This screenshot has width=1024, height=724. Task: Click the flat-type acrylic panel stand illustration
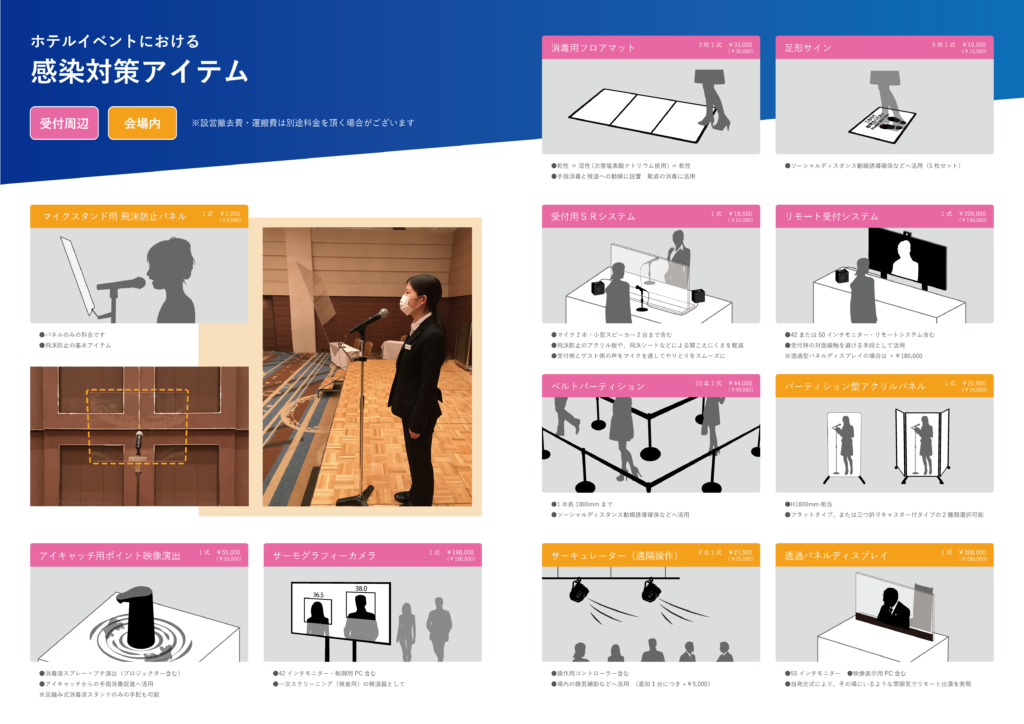coord(845,448)
